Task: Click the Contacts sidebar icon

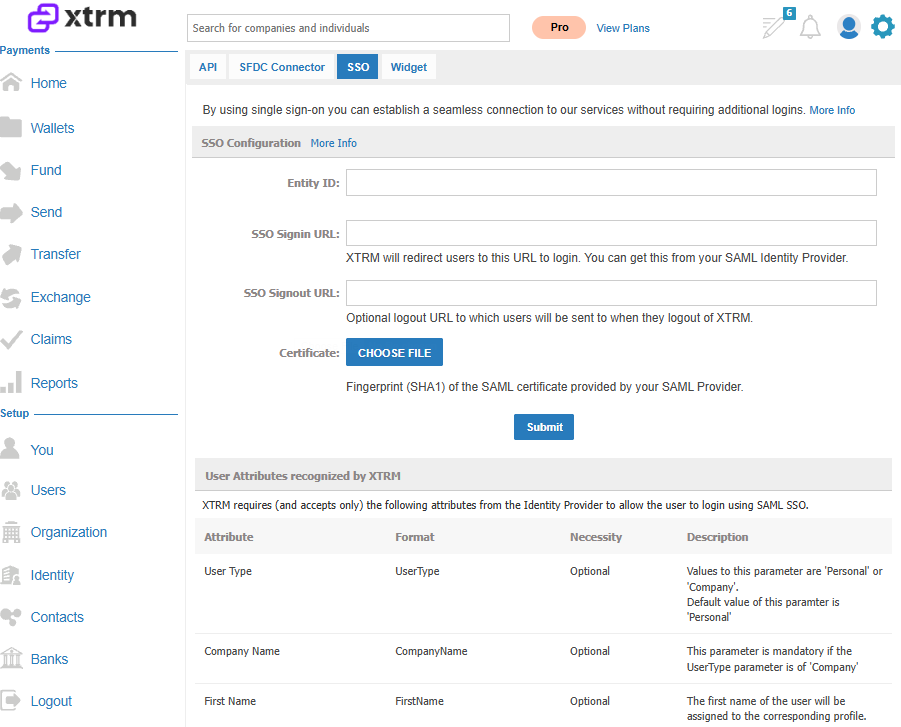Action: tap(11, 617)
